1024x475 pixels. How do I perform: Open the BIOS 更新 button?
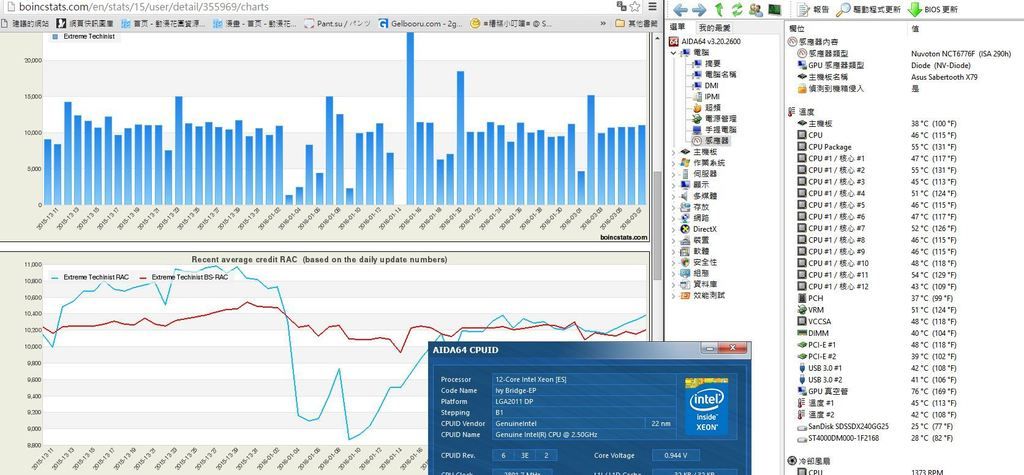coord(932,10)
